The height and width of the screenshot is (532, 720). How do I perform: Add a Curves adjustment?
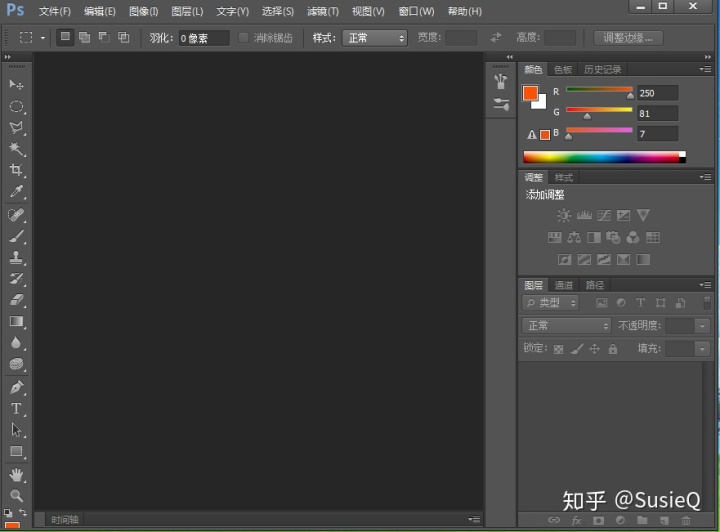(604, 215)
